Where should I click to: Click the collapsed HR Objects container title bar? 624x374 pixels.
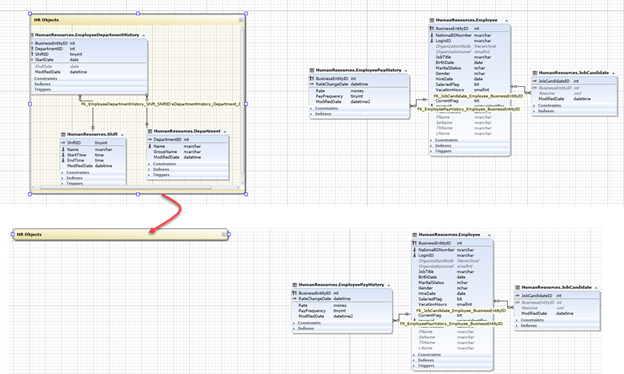120,234
